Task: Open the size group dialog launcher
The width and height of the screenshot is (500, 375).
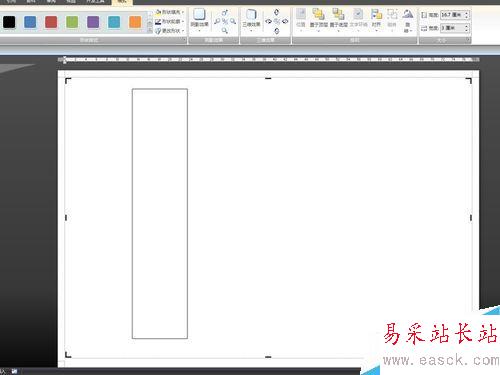Action: coord(468,40)
